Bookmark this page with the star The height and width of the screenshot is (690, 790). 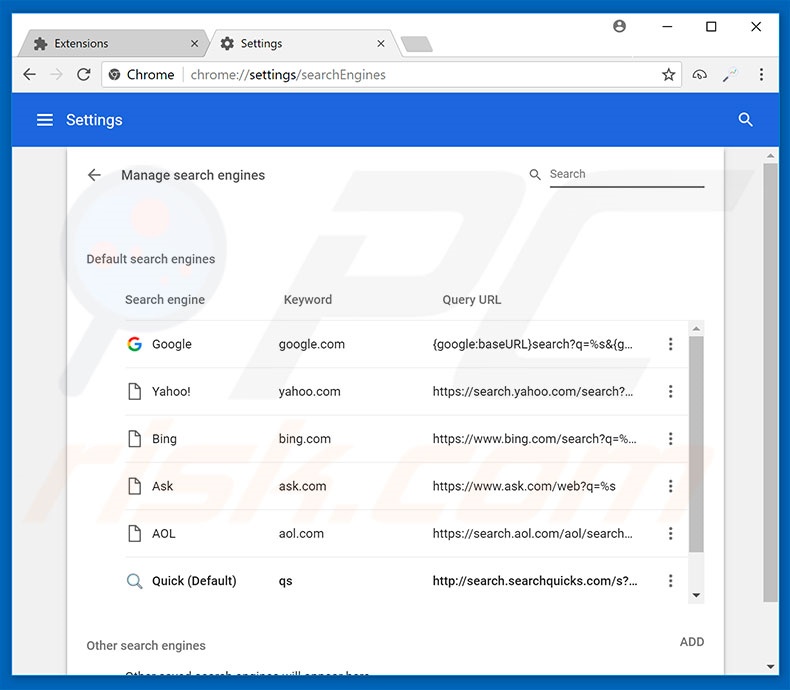(x=668, y=75)
